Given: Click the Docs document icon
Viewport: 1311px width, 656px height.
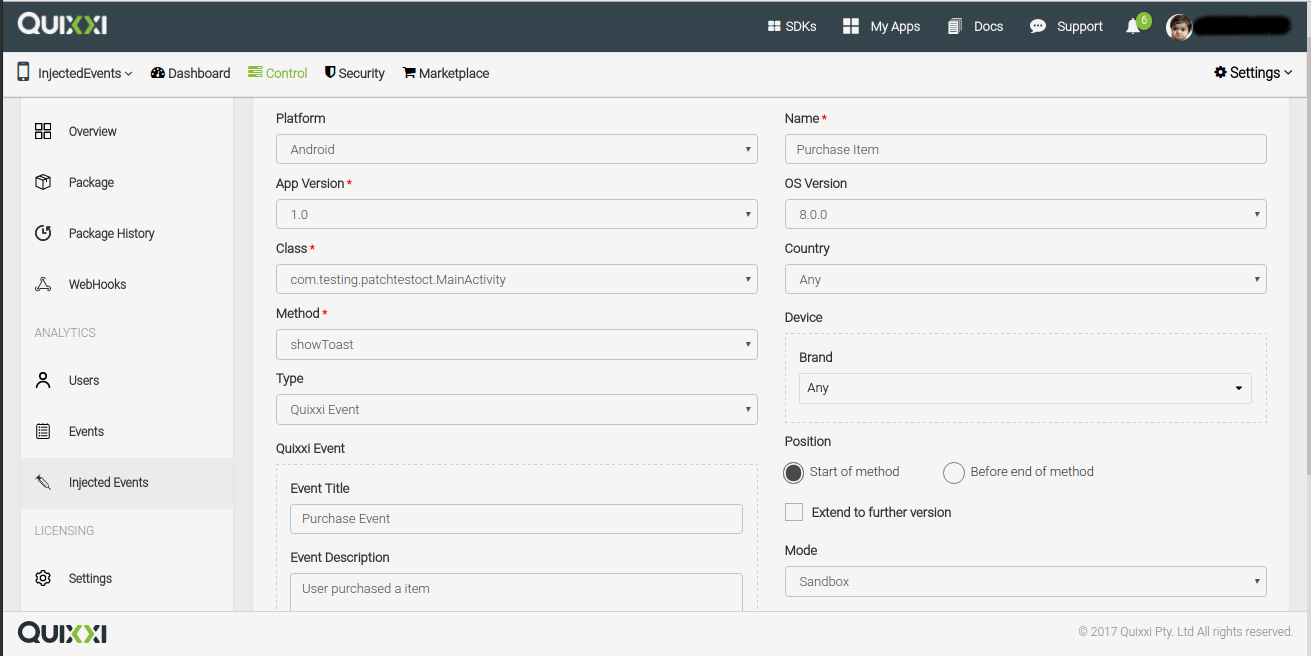Looking at the screenshot, I should [955, 27].
